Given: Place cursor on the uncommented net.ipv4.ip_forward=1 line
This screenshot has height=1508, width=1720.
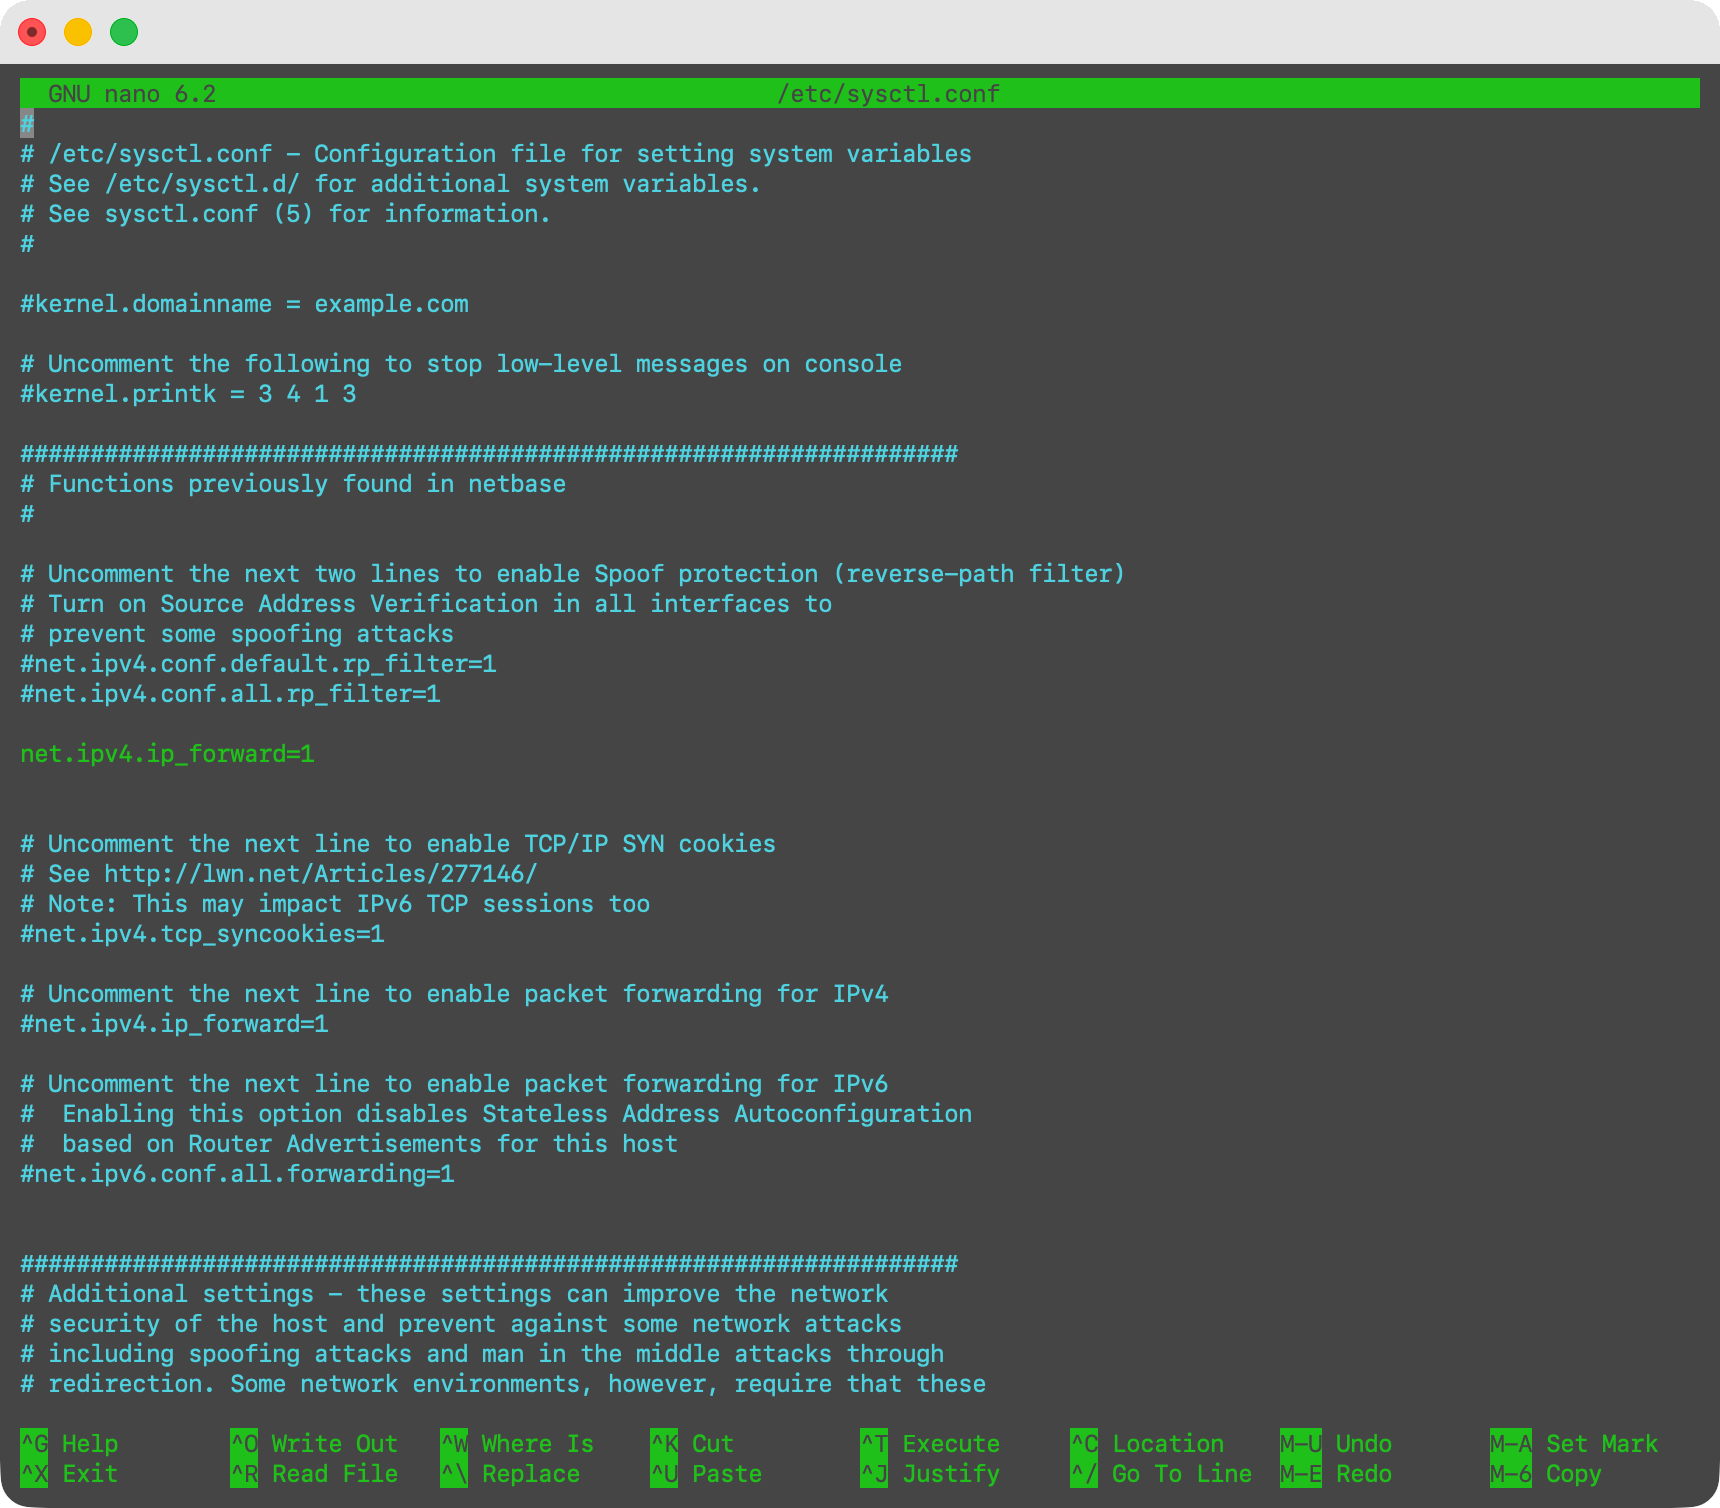Looking at the screenshot, I should pos(167,754).
